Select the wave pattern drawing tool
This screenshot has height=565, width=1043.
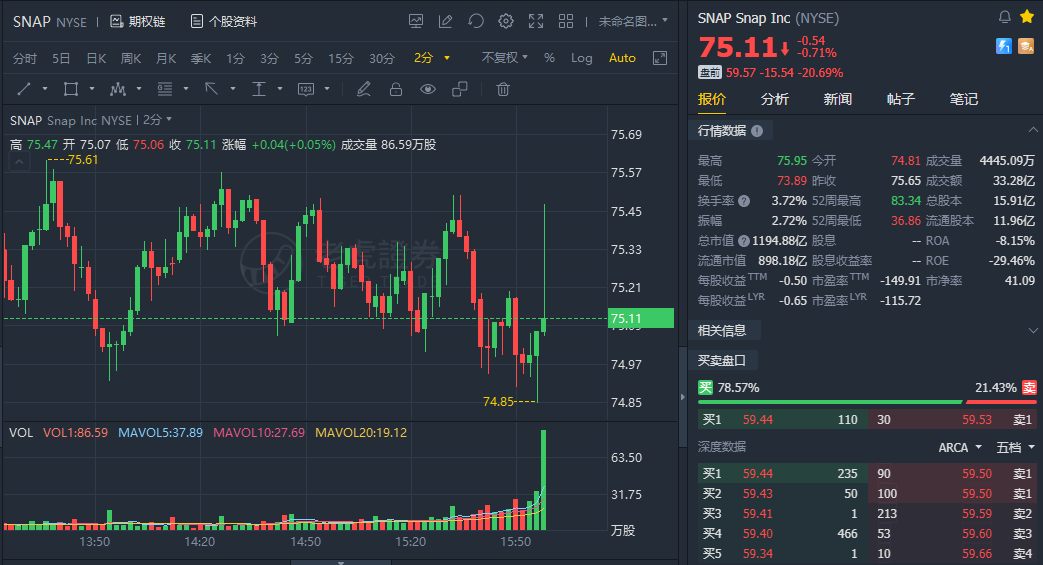coord(118,89)
